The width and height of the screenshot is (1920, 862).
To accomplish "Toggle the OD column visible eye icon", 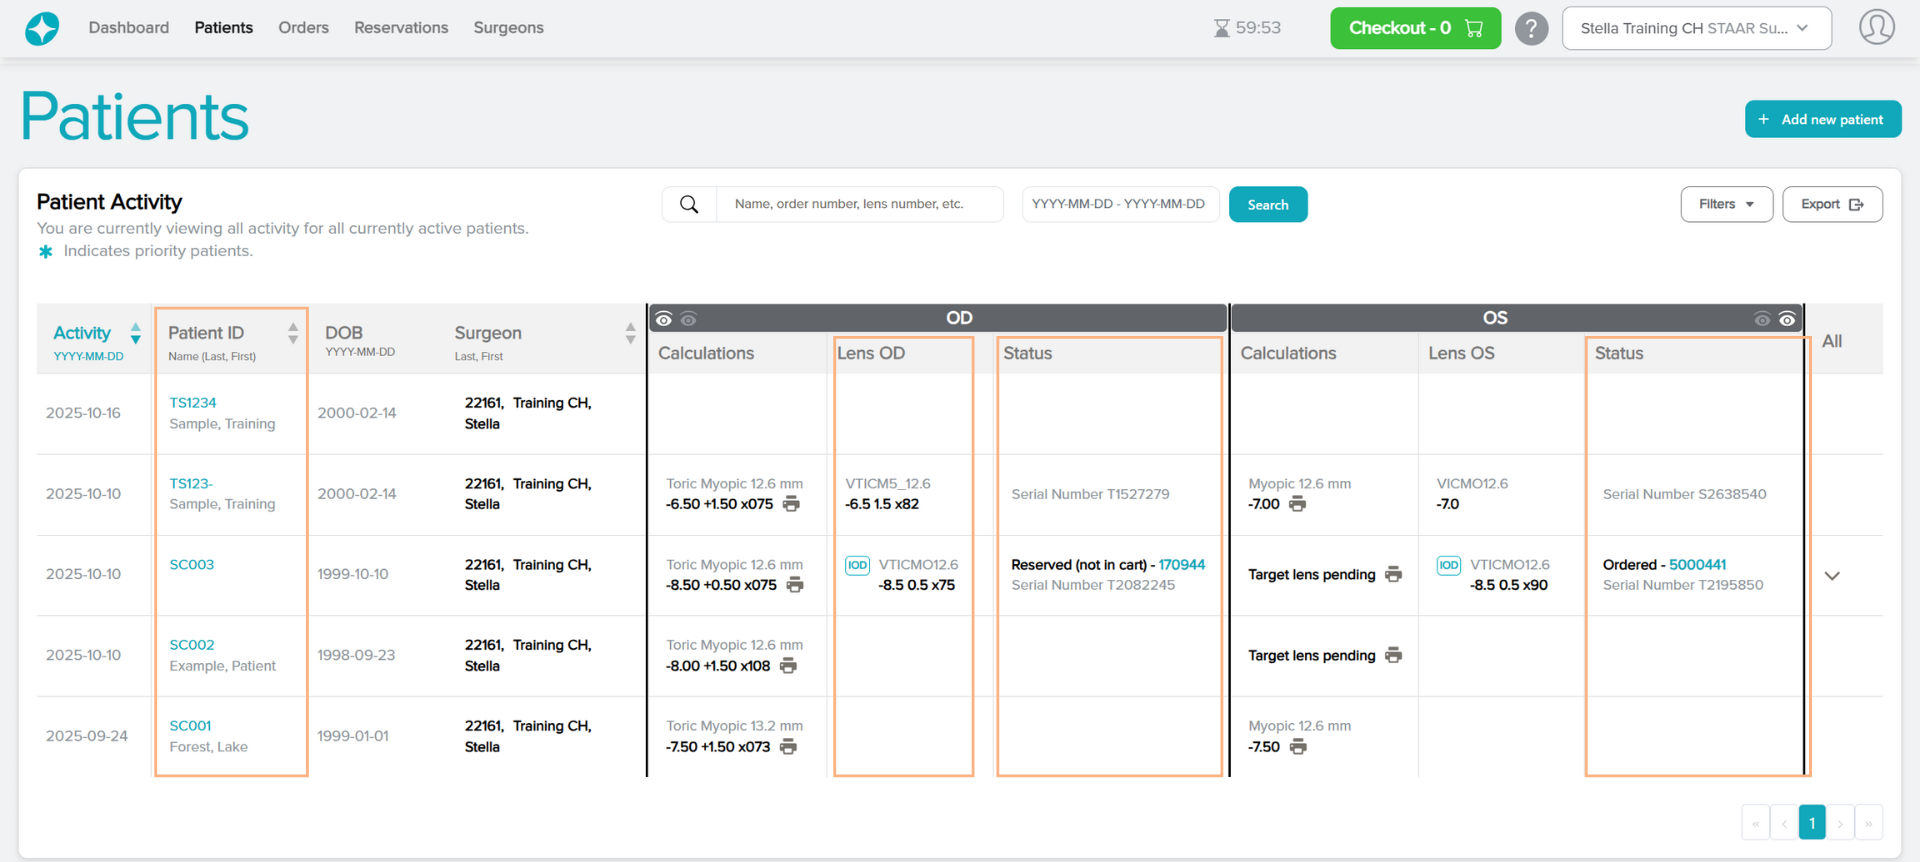I will (x=664, y=320).
